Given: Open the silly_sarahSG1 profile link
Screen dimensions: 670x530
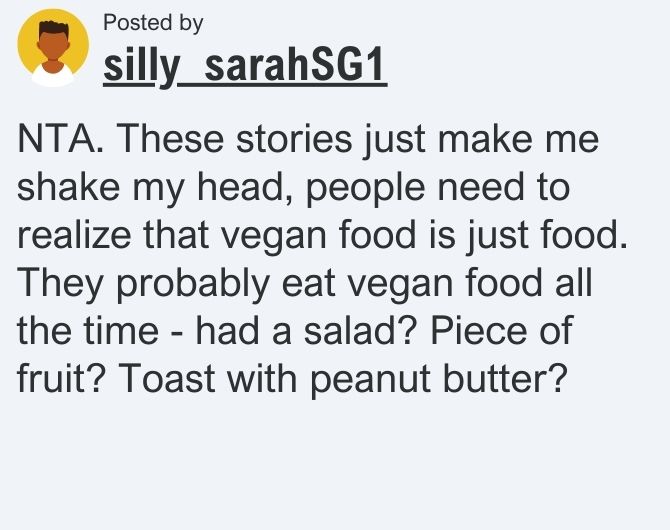Looking at the screenshot, I should tap(245, 67).
